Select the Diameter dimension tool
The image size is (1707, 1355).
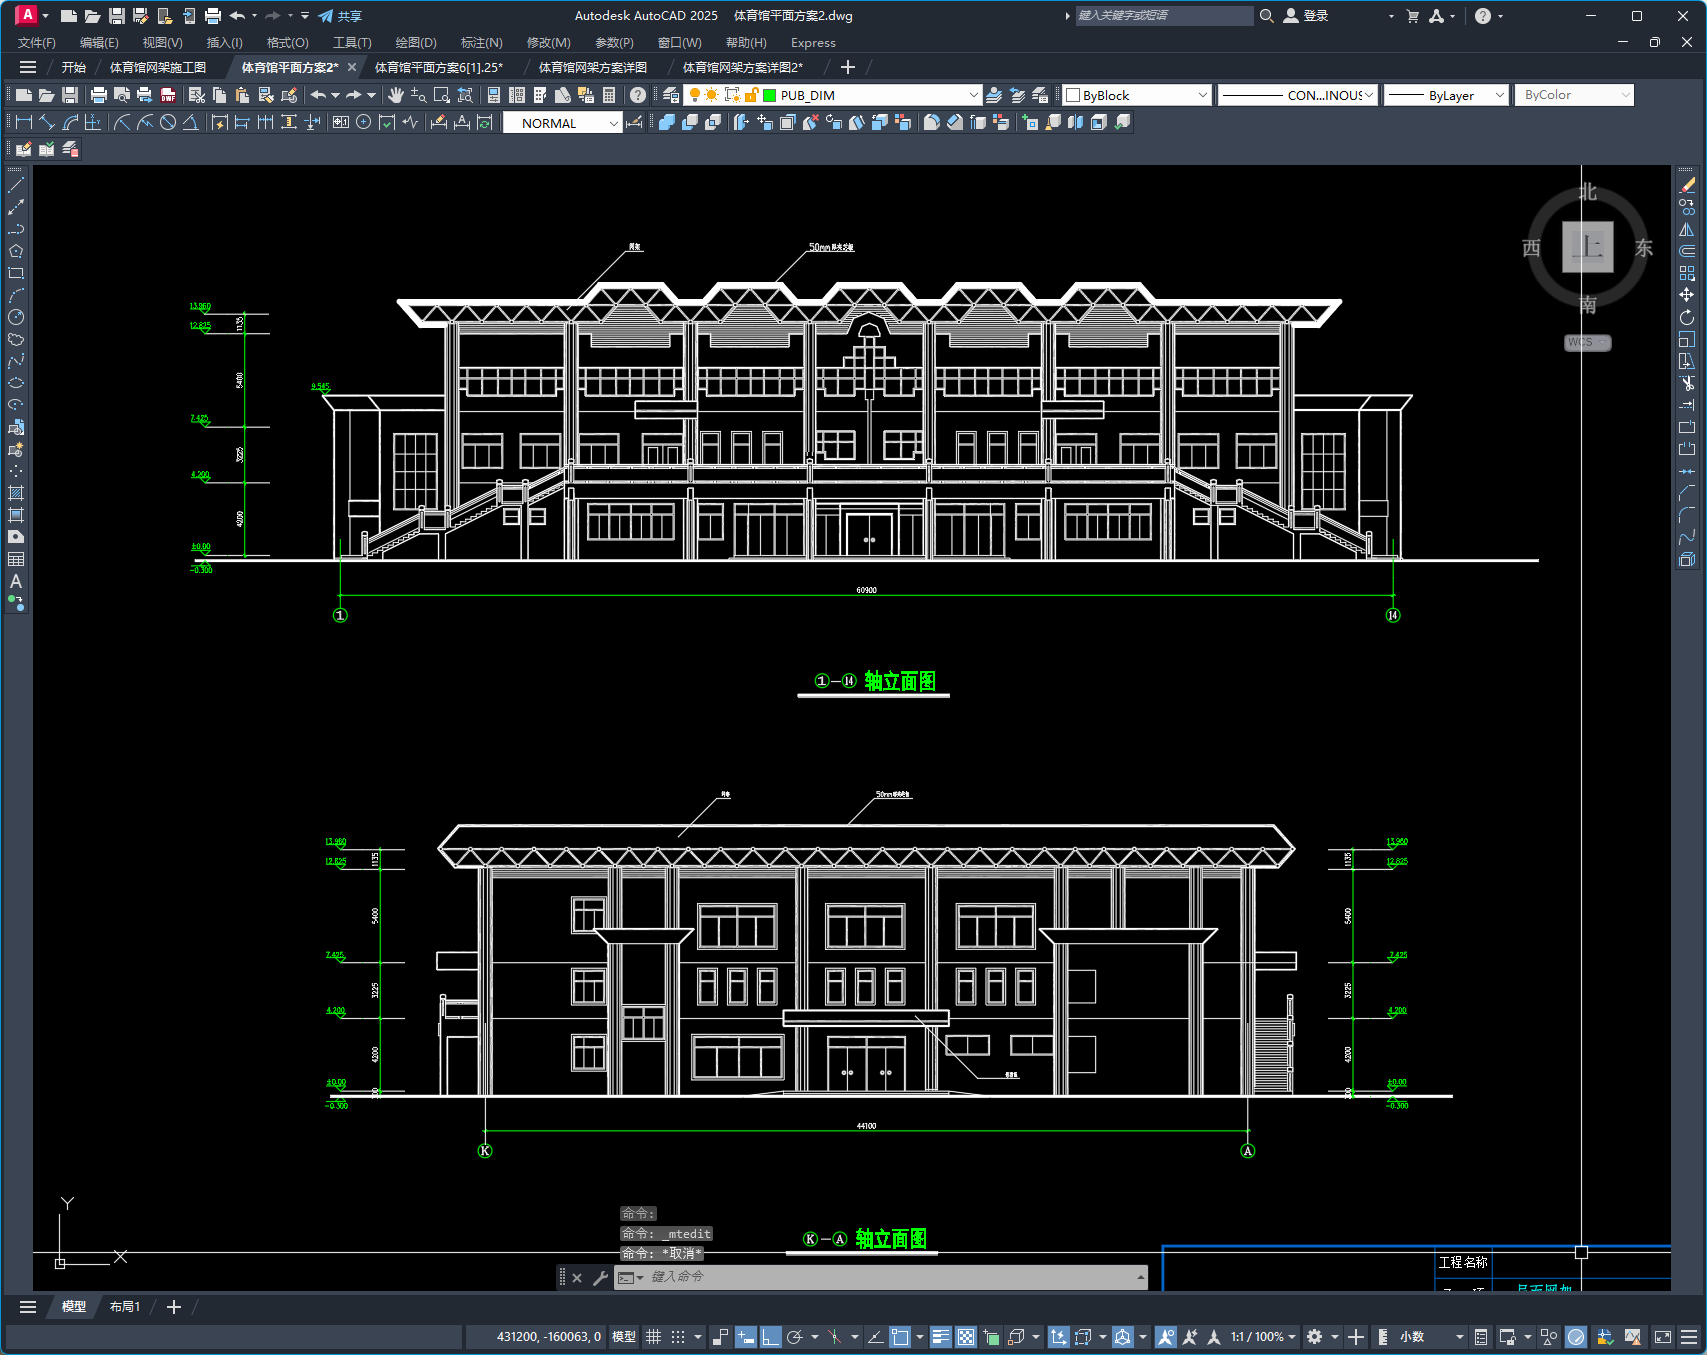168,122
